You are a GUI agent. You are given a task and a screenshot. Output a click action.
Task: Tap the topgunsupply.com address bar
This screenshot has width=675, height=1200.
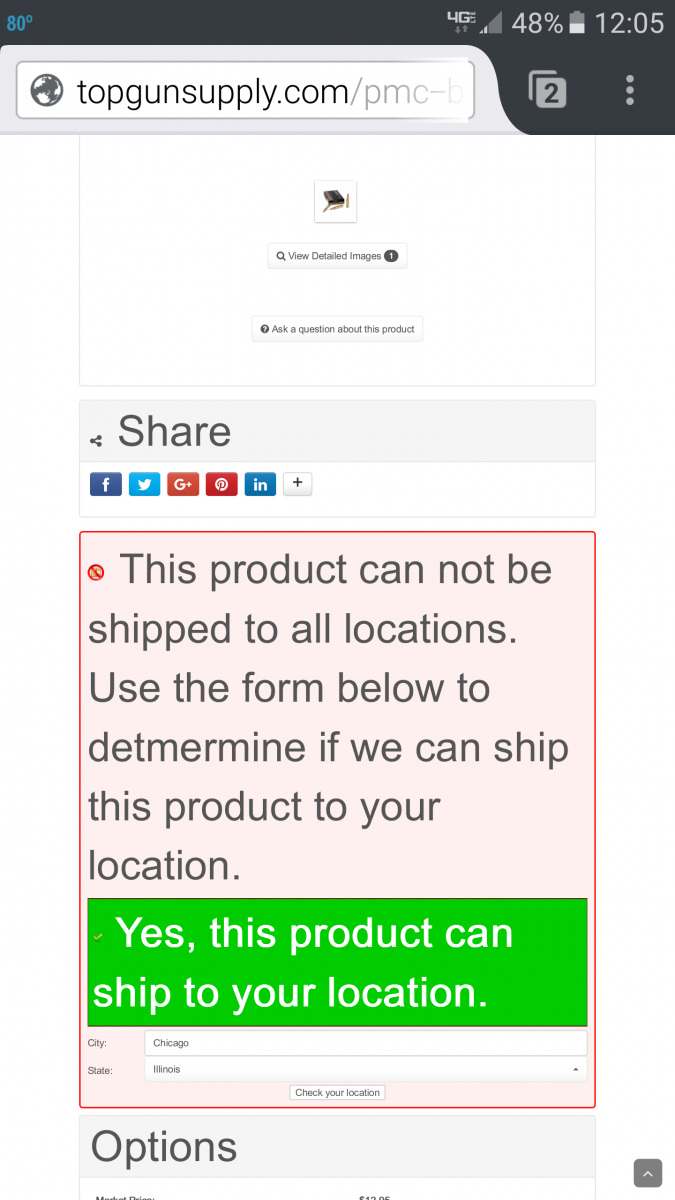(268, 92)
